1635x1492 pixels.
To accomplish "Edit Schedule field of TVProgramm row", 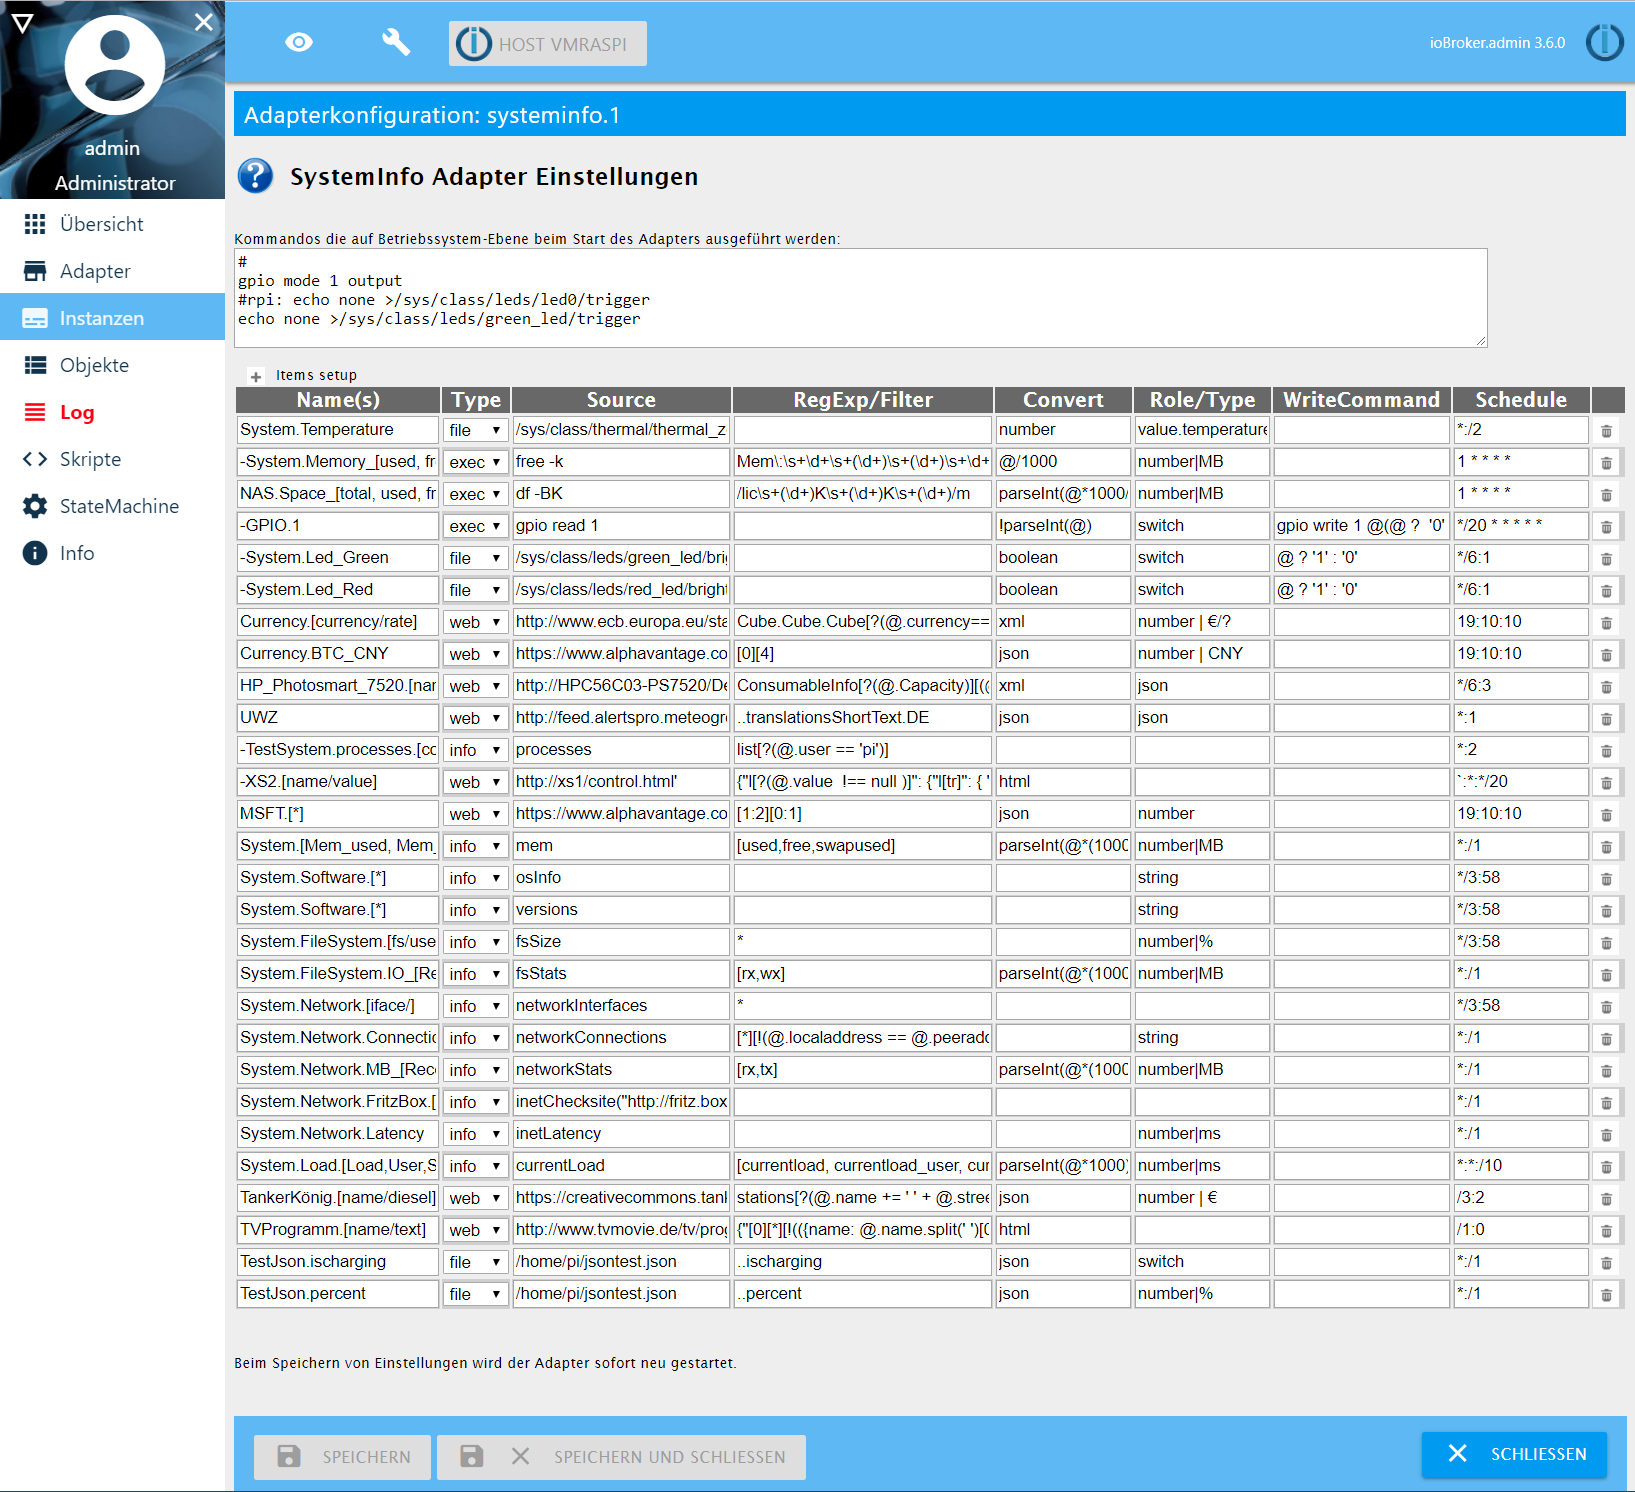I will tap(1521, 1230).
